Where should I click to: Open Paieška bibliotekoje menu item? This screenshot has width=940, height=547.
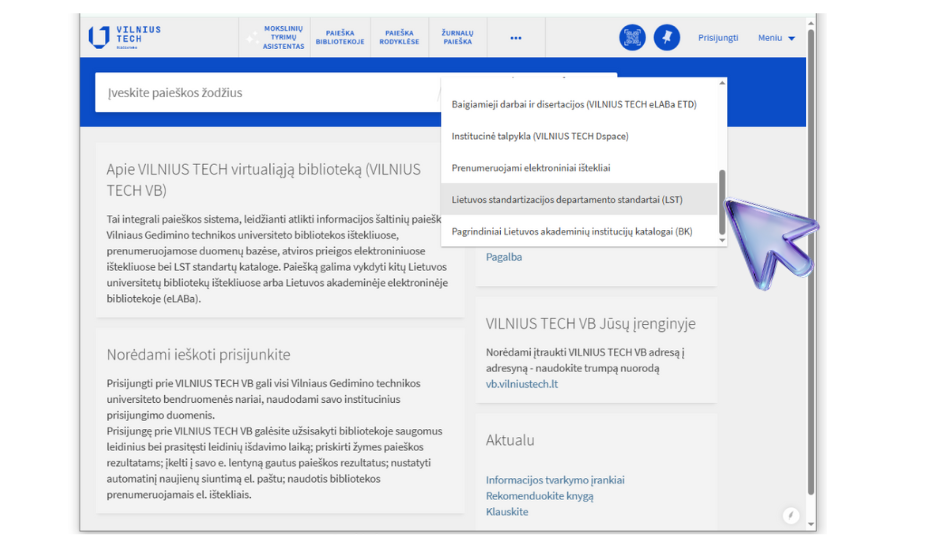(x=341, y=38)
